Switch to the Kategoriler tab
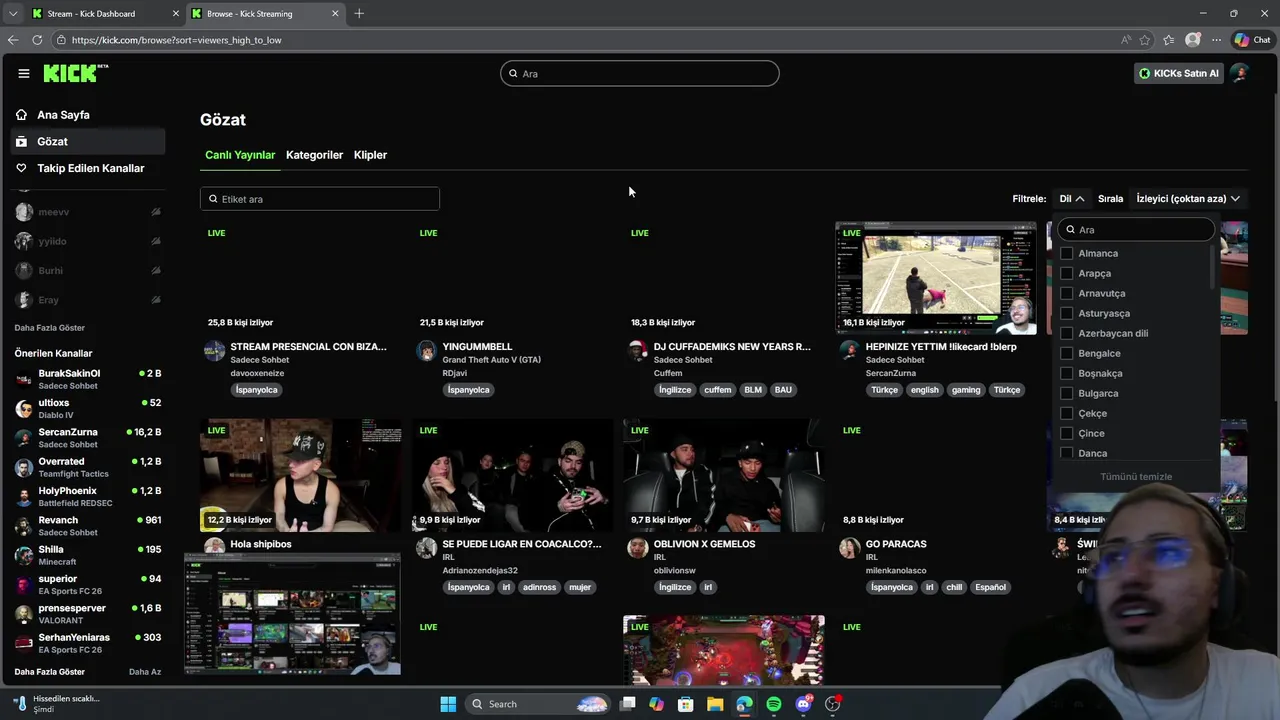The width and height of the screenshot is (1280, 720). [314, 155]
